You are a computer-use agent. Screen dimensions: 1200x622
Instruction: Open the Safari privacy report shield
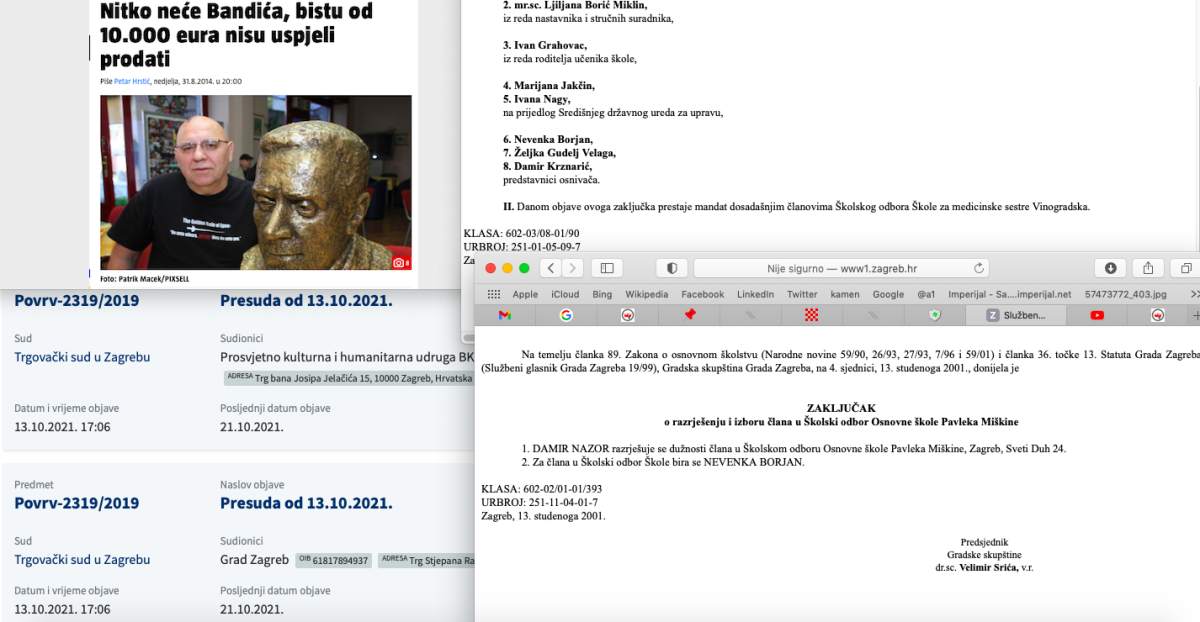tap(672, 268)
